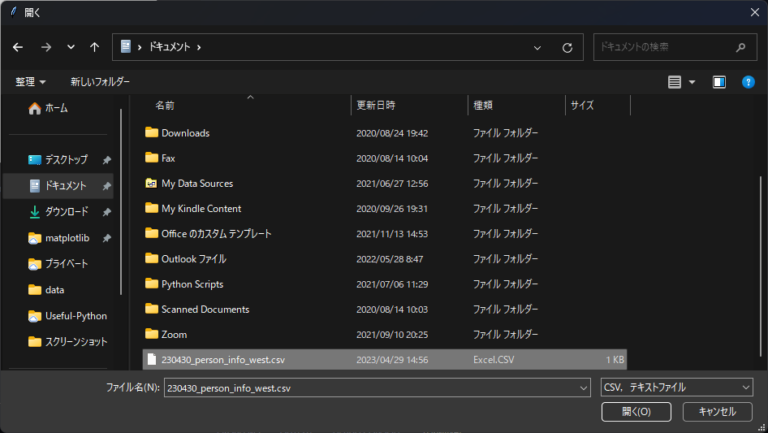Confirm with the 開く(O) button
The height and width of the screenshot is (433, 768).
[x=636, y=412]
